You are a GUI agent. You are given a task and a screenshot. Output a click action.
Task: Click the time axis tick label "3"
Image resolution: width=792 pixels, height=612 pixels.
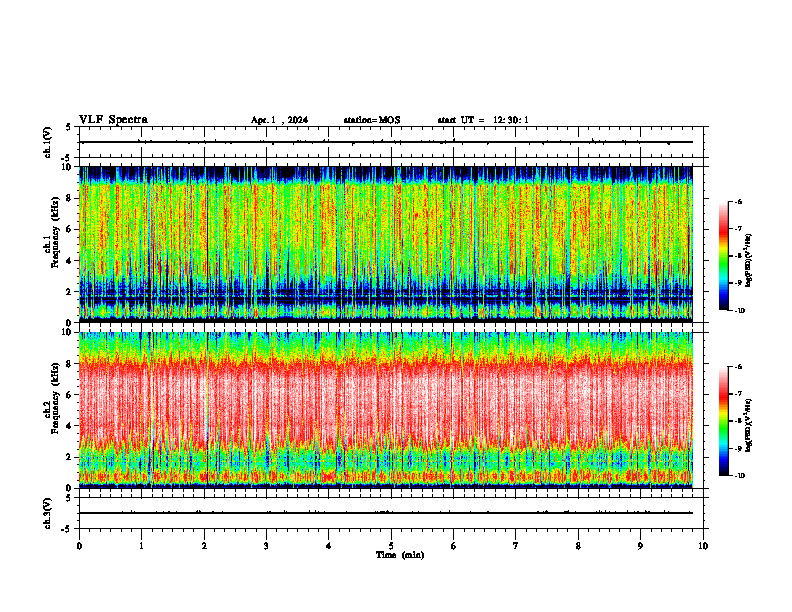pos(266,546)
